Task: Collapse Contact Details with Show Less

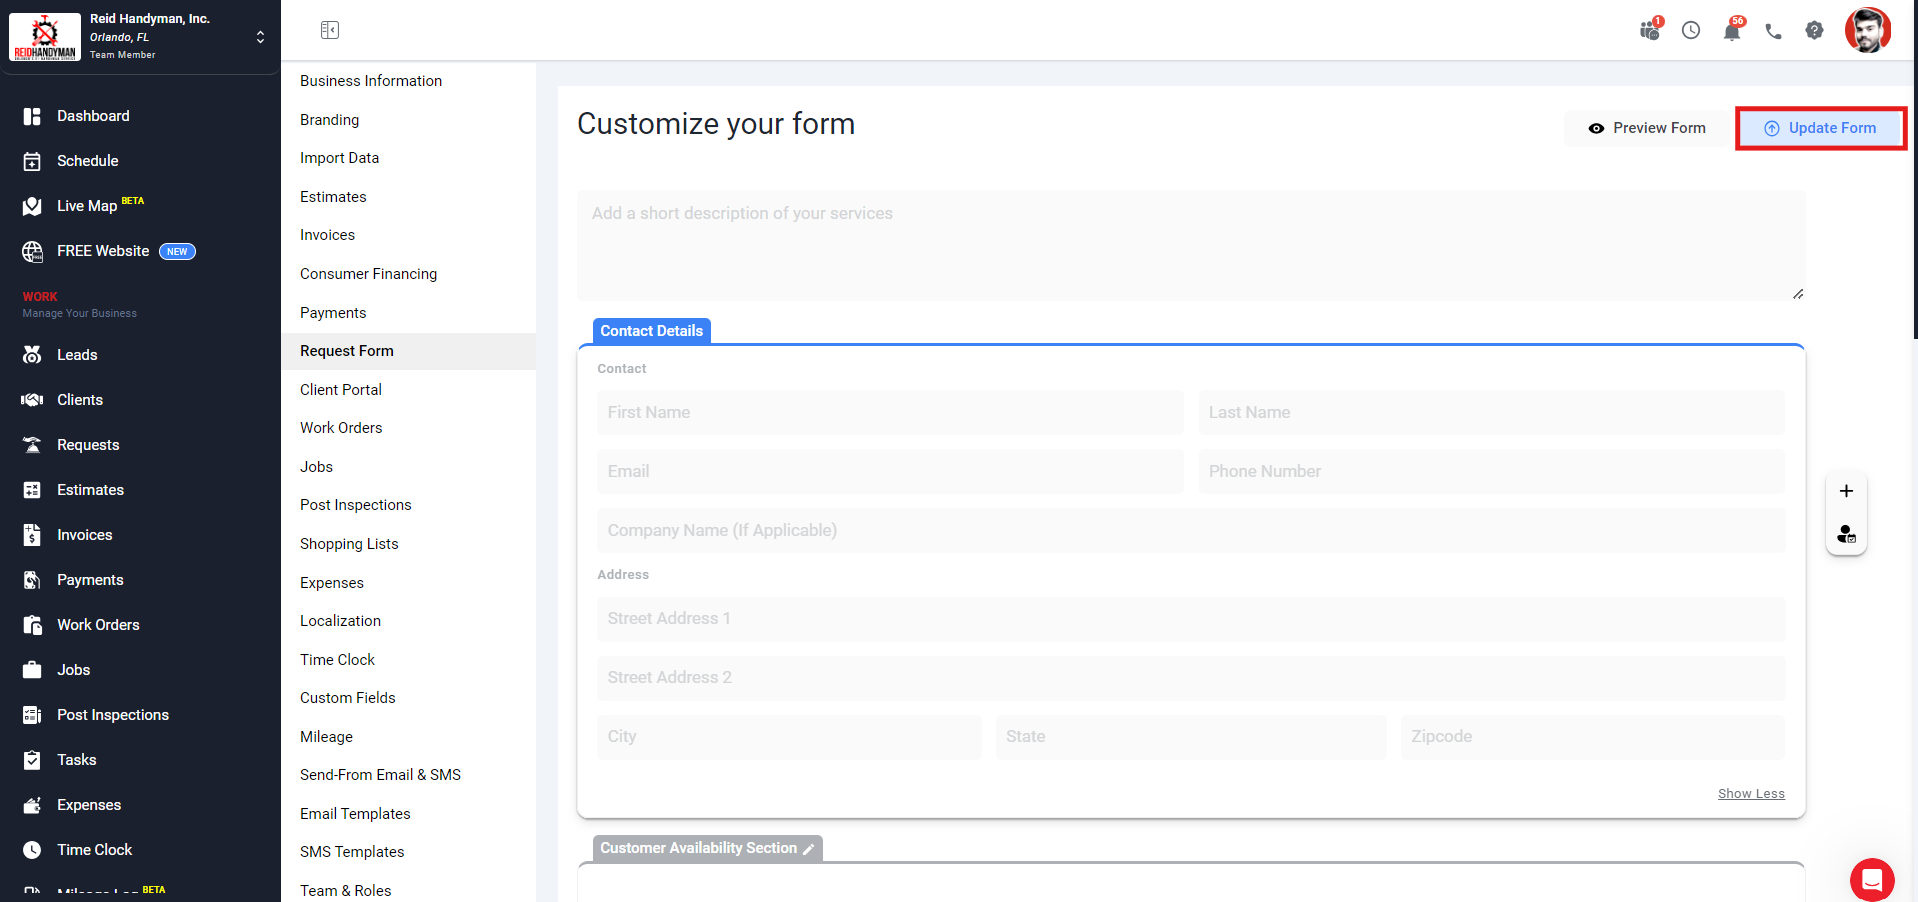Action: click(x=1751, y=794)
